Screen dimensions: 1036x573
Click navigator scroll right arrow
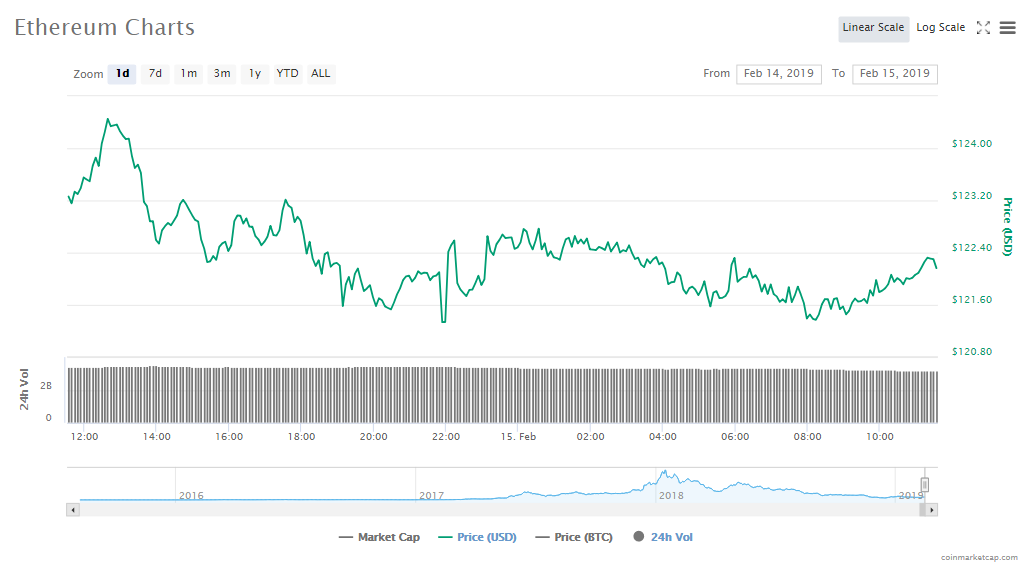932,510
